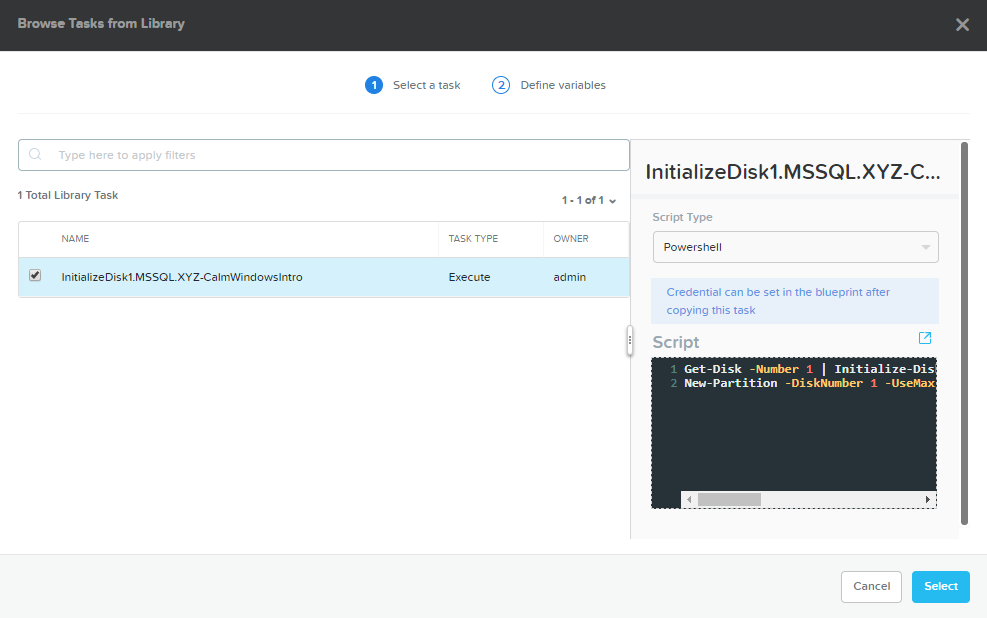Go to the Select a task step
The image size is (987, 618).
[x=426, y=85]
